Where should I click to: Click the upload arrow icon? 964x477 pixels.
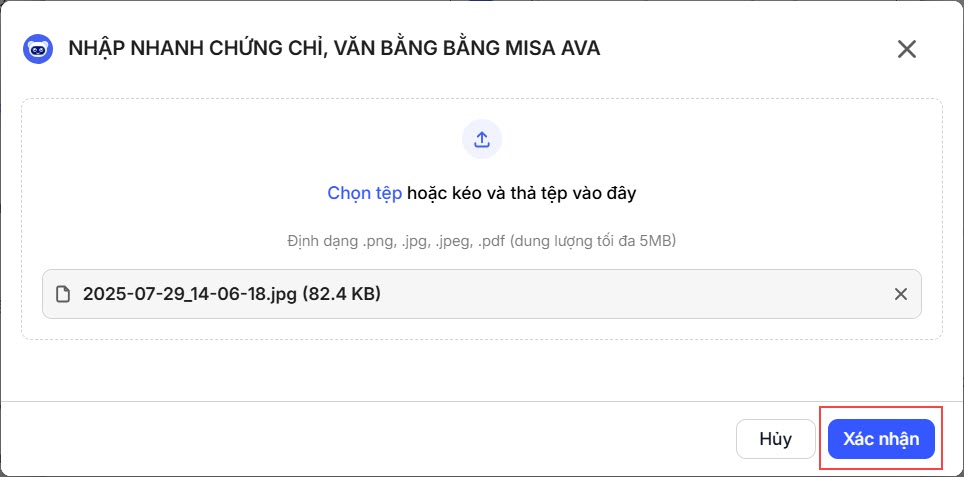481,139
